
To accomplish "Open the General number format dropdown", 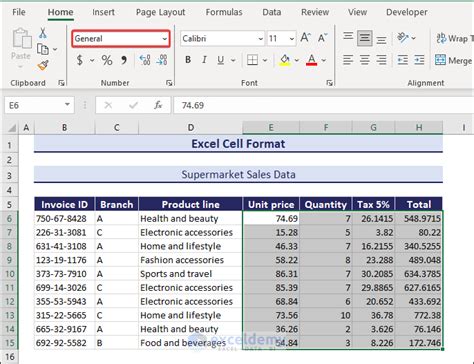I will 165,39.
